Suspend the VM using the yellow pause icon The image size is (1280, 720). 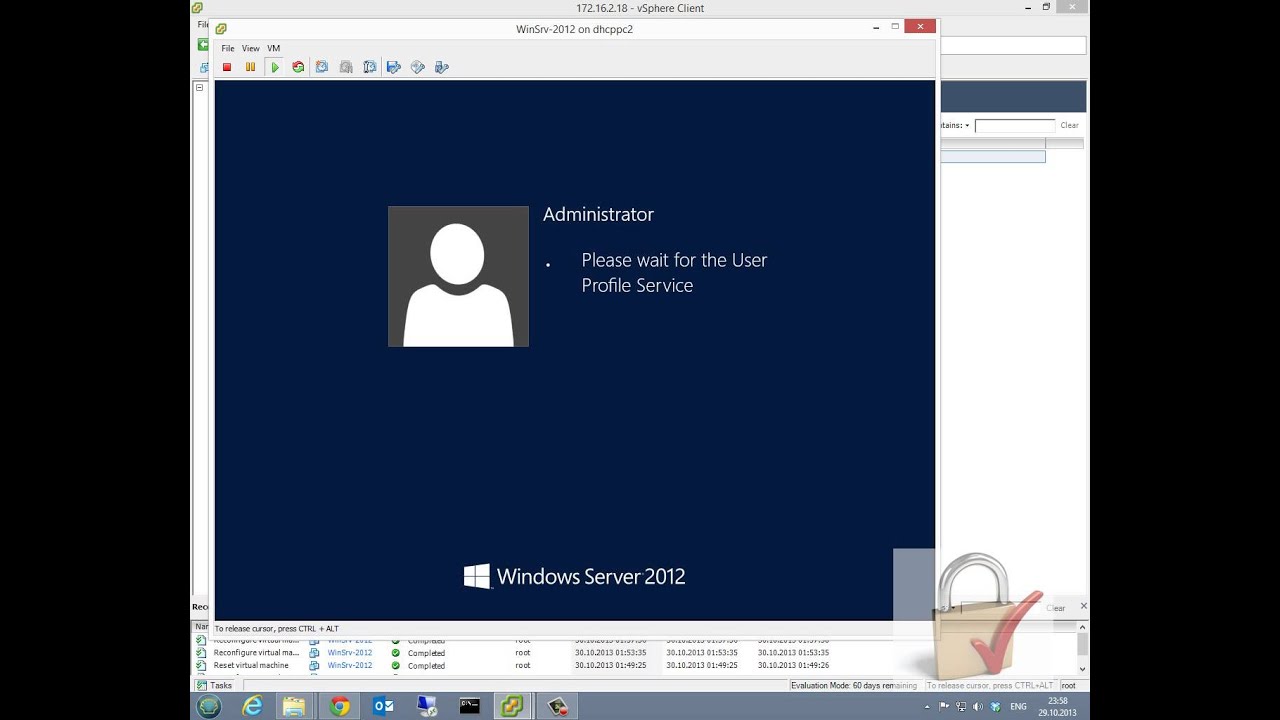click(x=250, y=67)
